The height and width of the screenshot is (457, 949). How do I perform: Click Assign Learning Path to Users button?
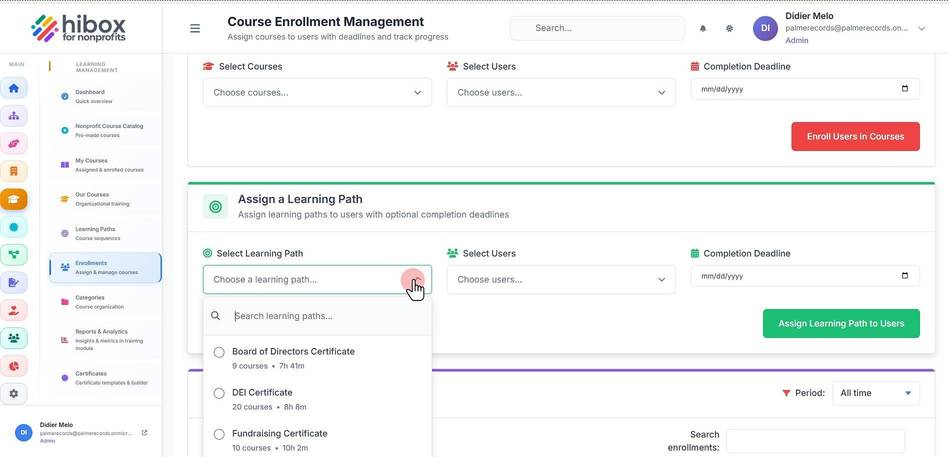[841, 323]
